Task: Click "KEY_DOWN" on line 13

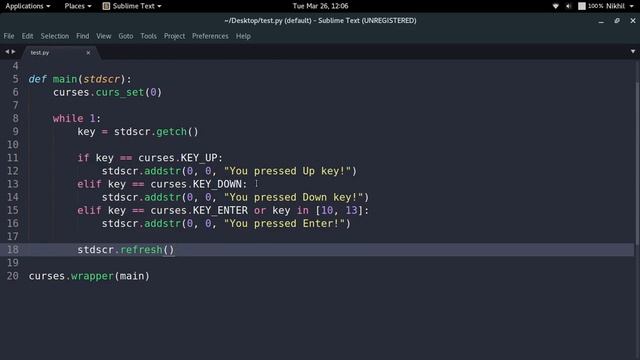Action: [218, 184]
